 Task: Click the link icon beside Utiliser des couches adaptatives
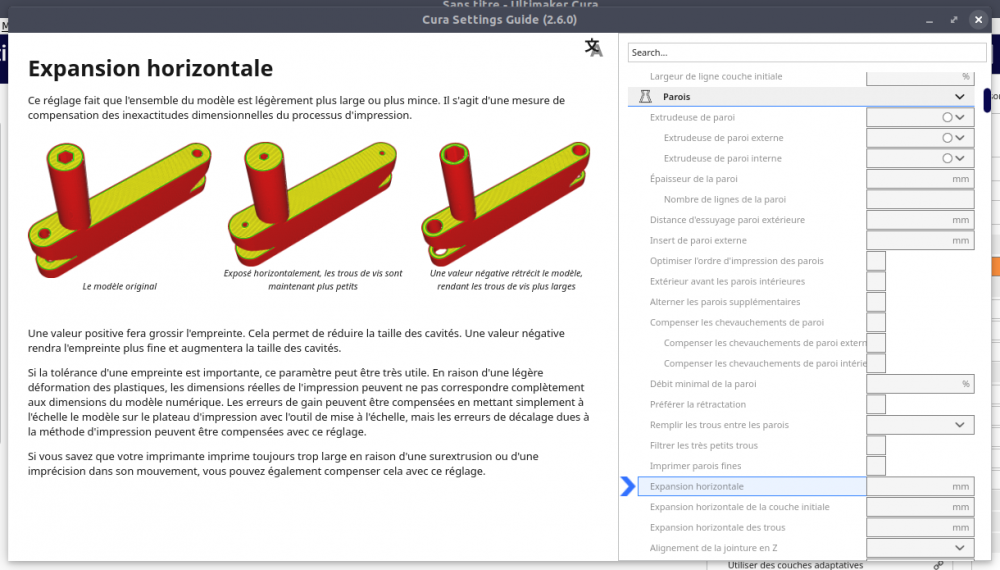(938, 565)
